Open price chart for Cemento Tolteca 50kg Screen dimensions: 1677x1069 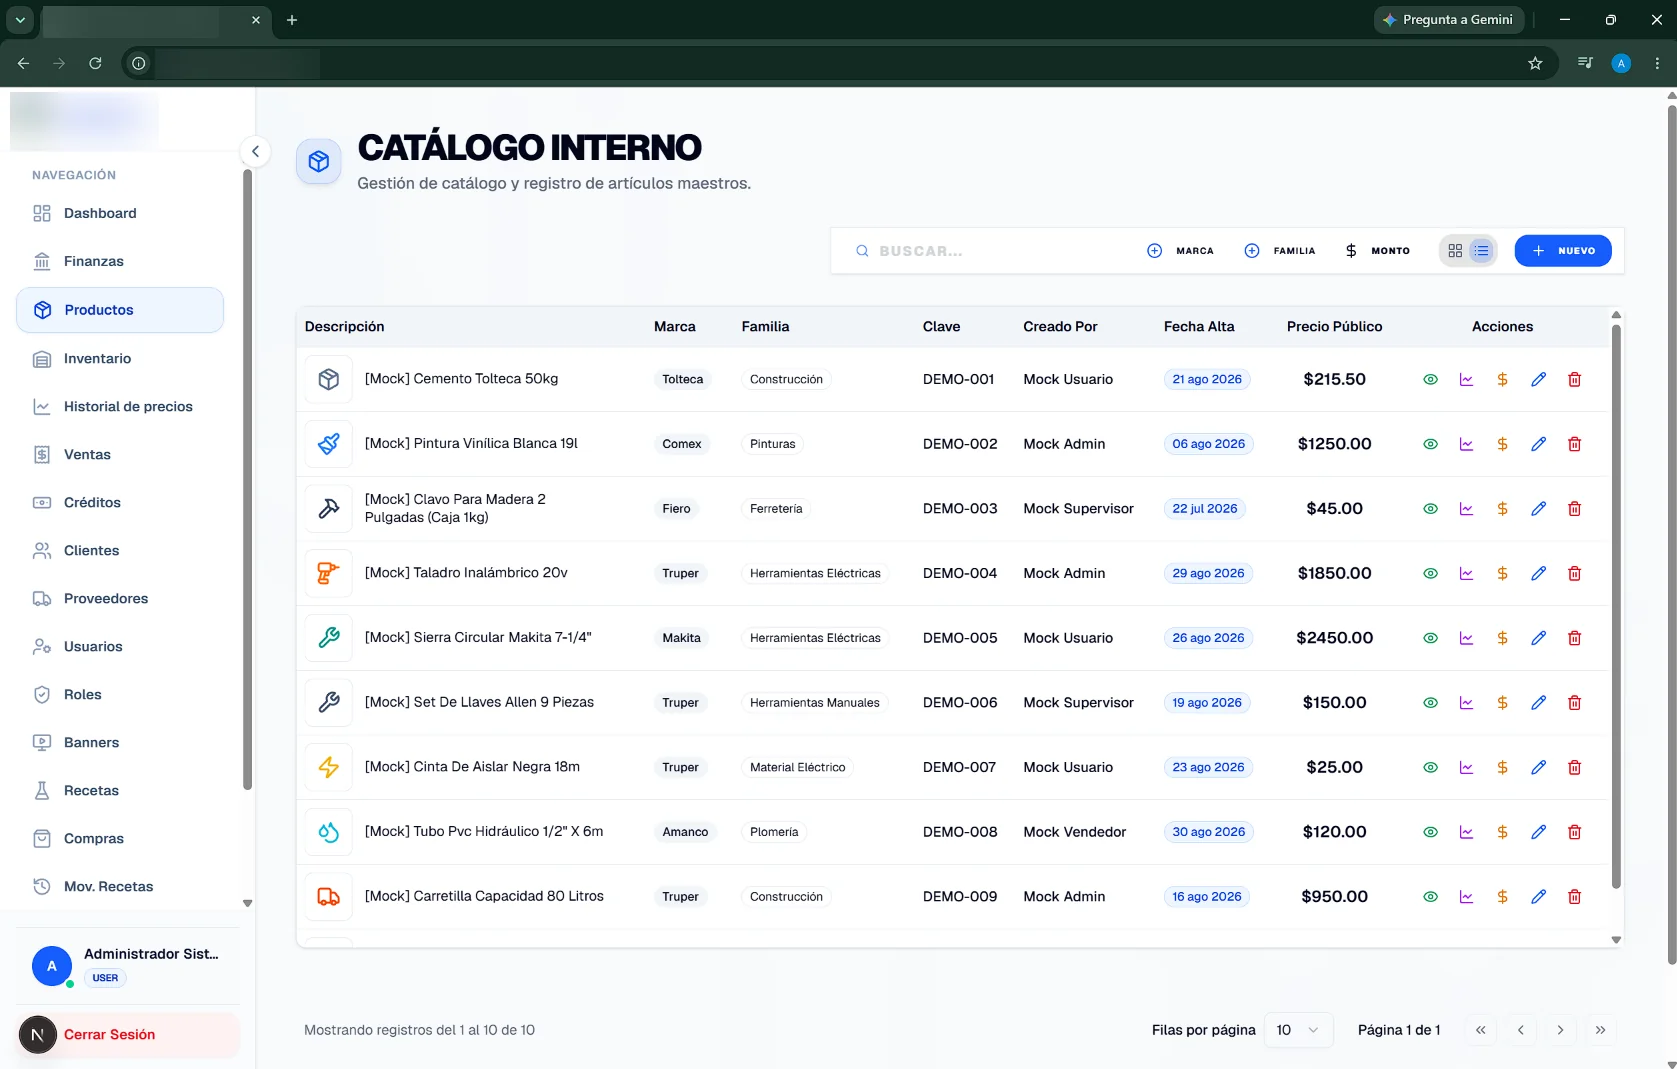click(1466, 380)
